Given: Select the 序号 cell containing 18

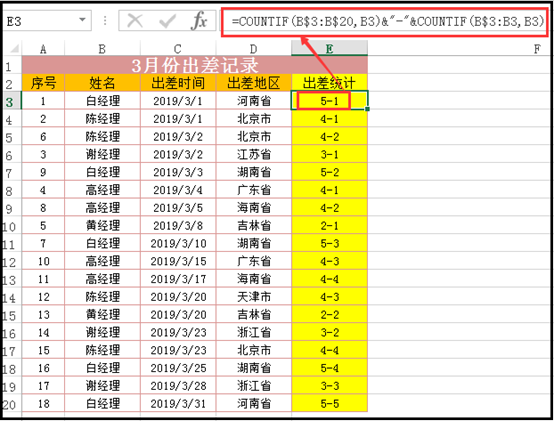Looking at the screenshot, I should coord(43,403).
